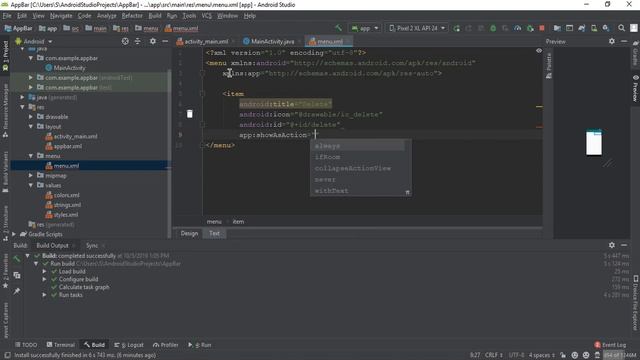Expand the mipmap folder

click(x=31, y=176)
